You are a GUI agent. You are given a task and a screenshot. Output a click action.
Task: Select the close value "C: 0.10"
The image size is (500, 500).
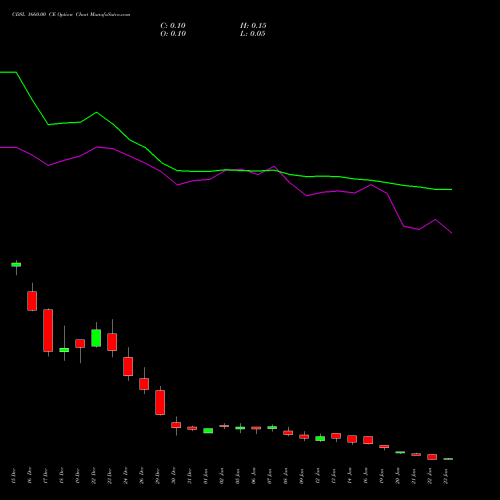click(173, 26)
